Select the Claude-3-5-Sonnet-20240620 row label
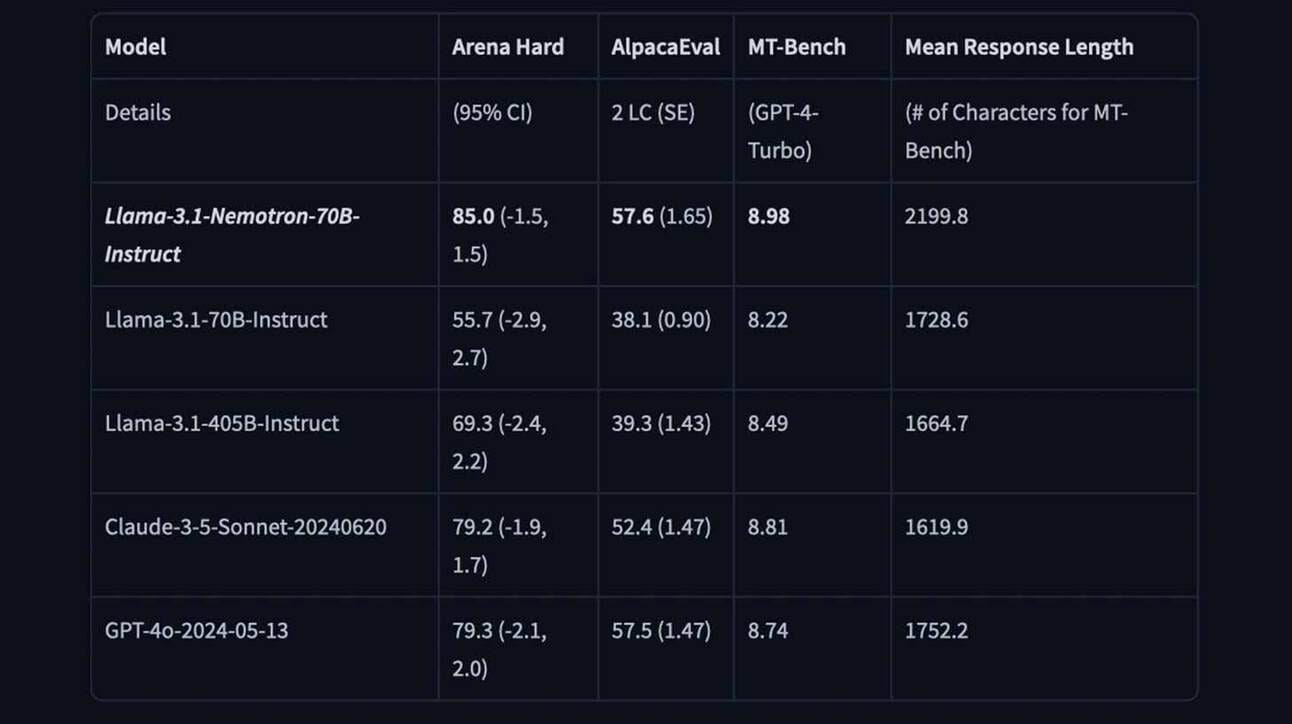 (246, 527)
